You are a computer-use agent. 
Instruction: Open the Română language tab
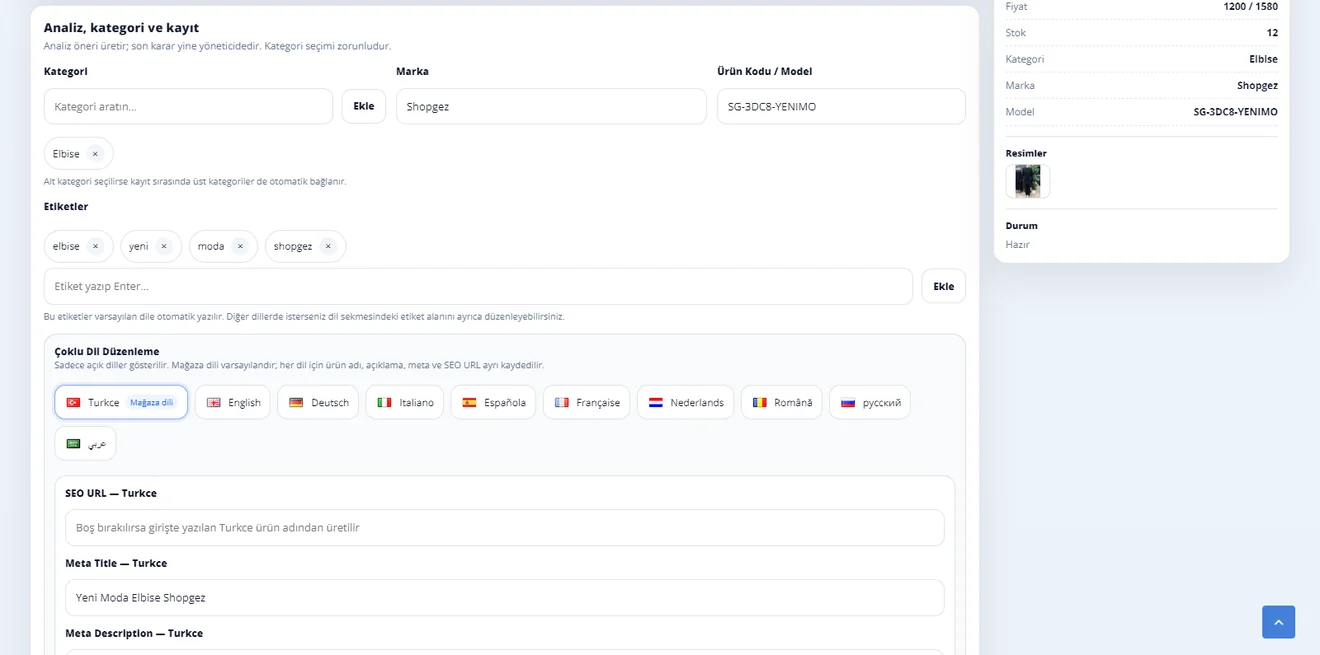(782, 402)
